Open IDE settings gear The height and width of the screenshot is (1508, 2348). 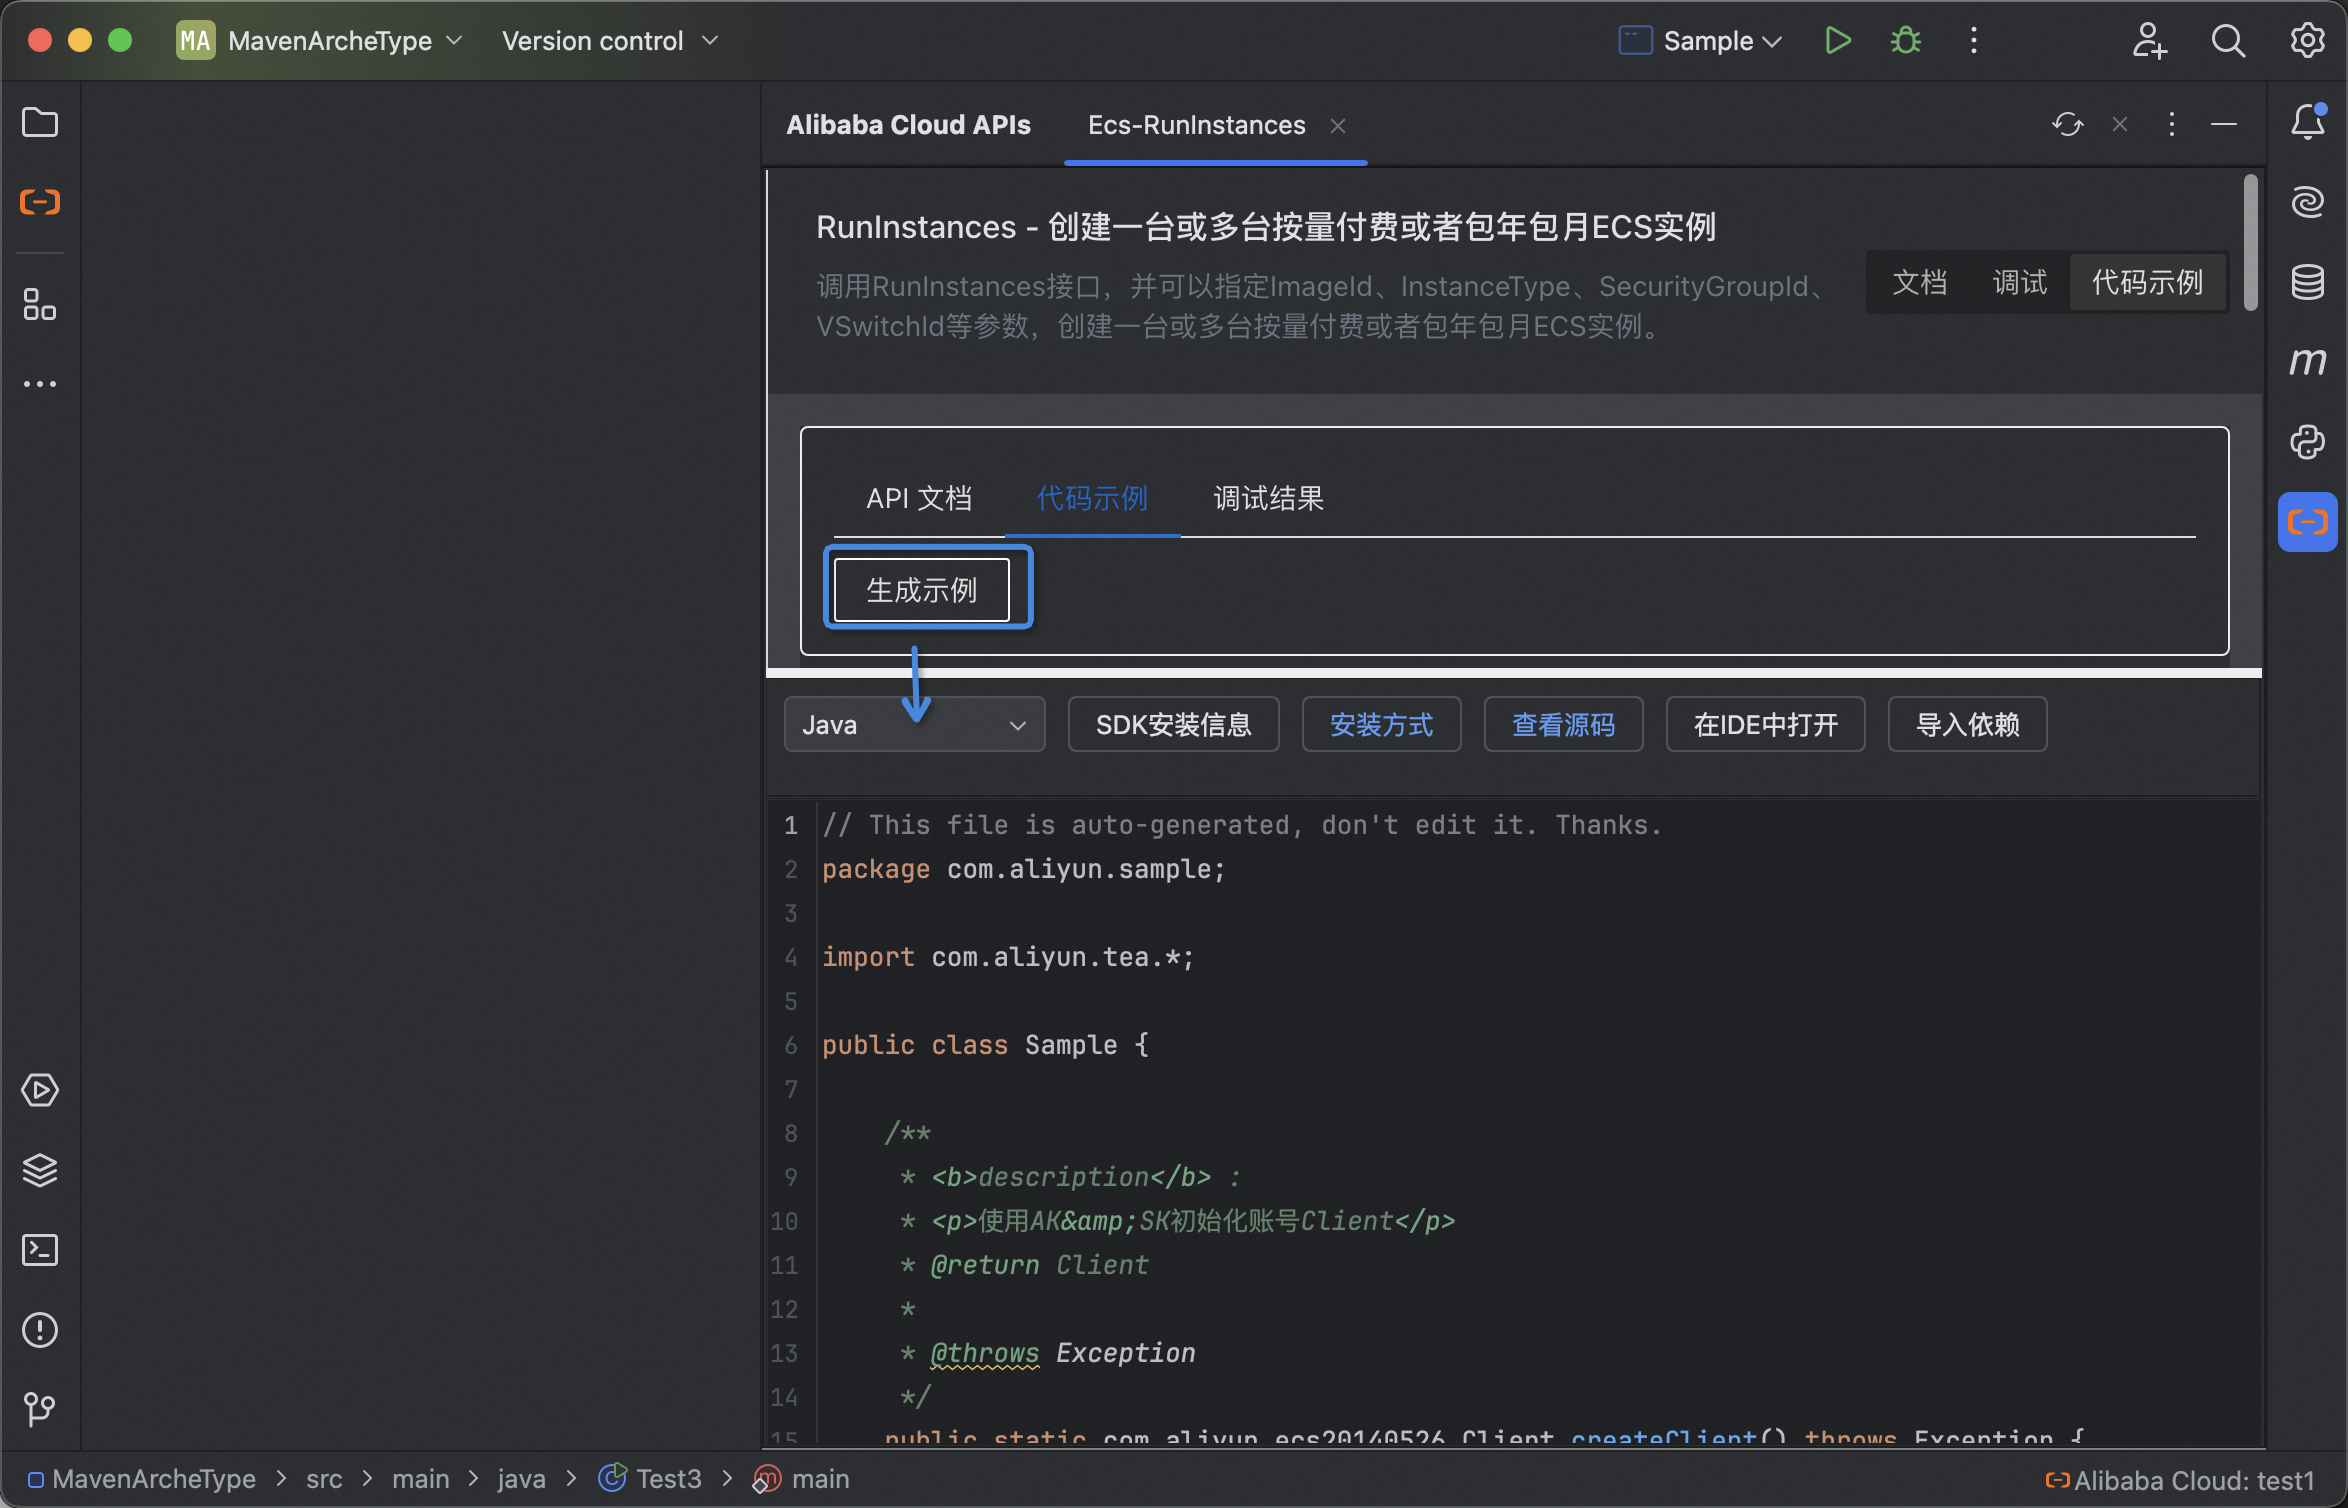(x=2308, y=41)
